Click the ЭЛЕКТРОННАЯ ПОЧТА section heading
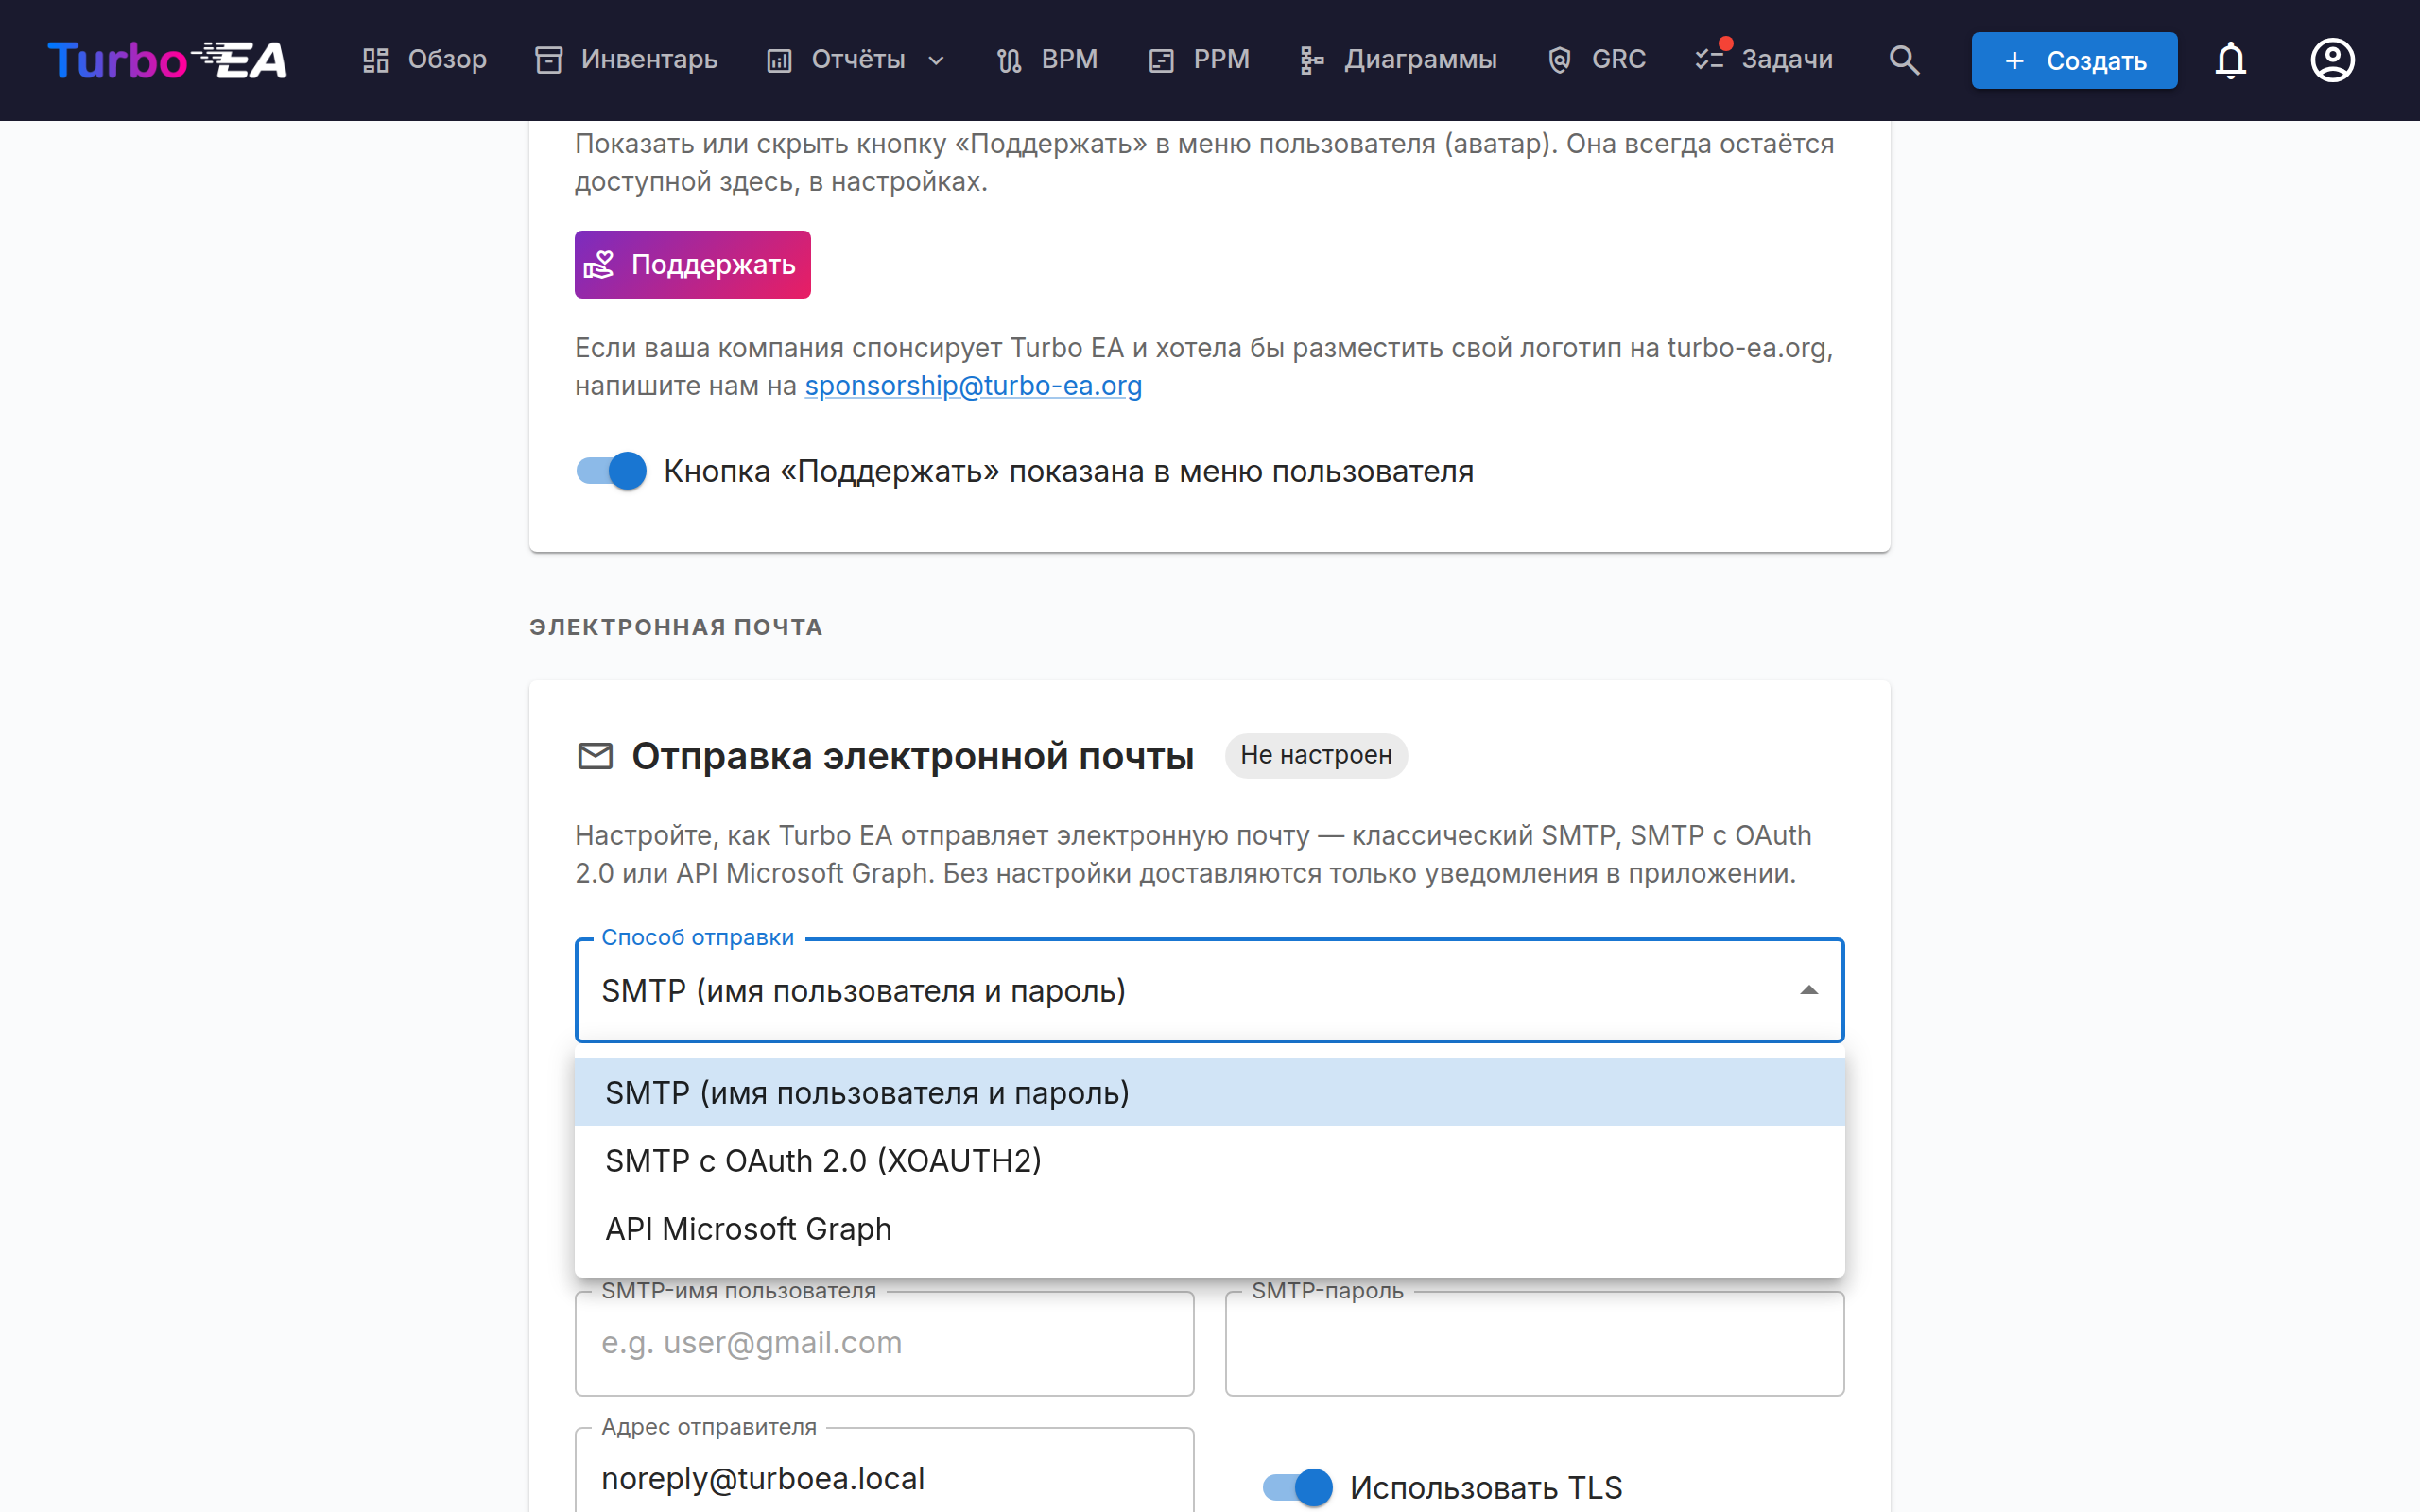Screen dimensions: 2420x1512 point(676,627)
